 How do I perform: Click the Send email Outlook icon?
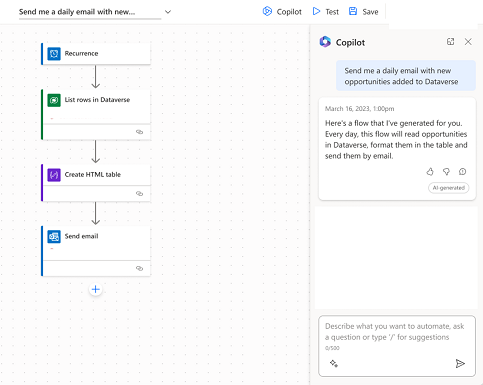54,236
